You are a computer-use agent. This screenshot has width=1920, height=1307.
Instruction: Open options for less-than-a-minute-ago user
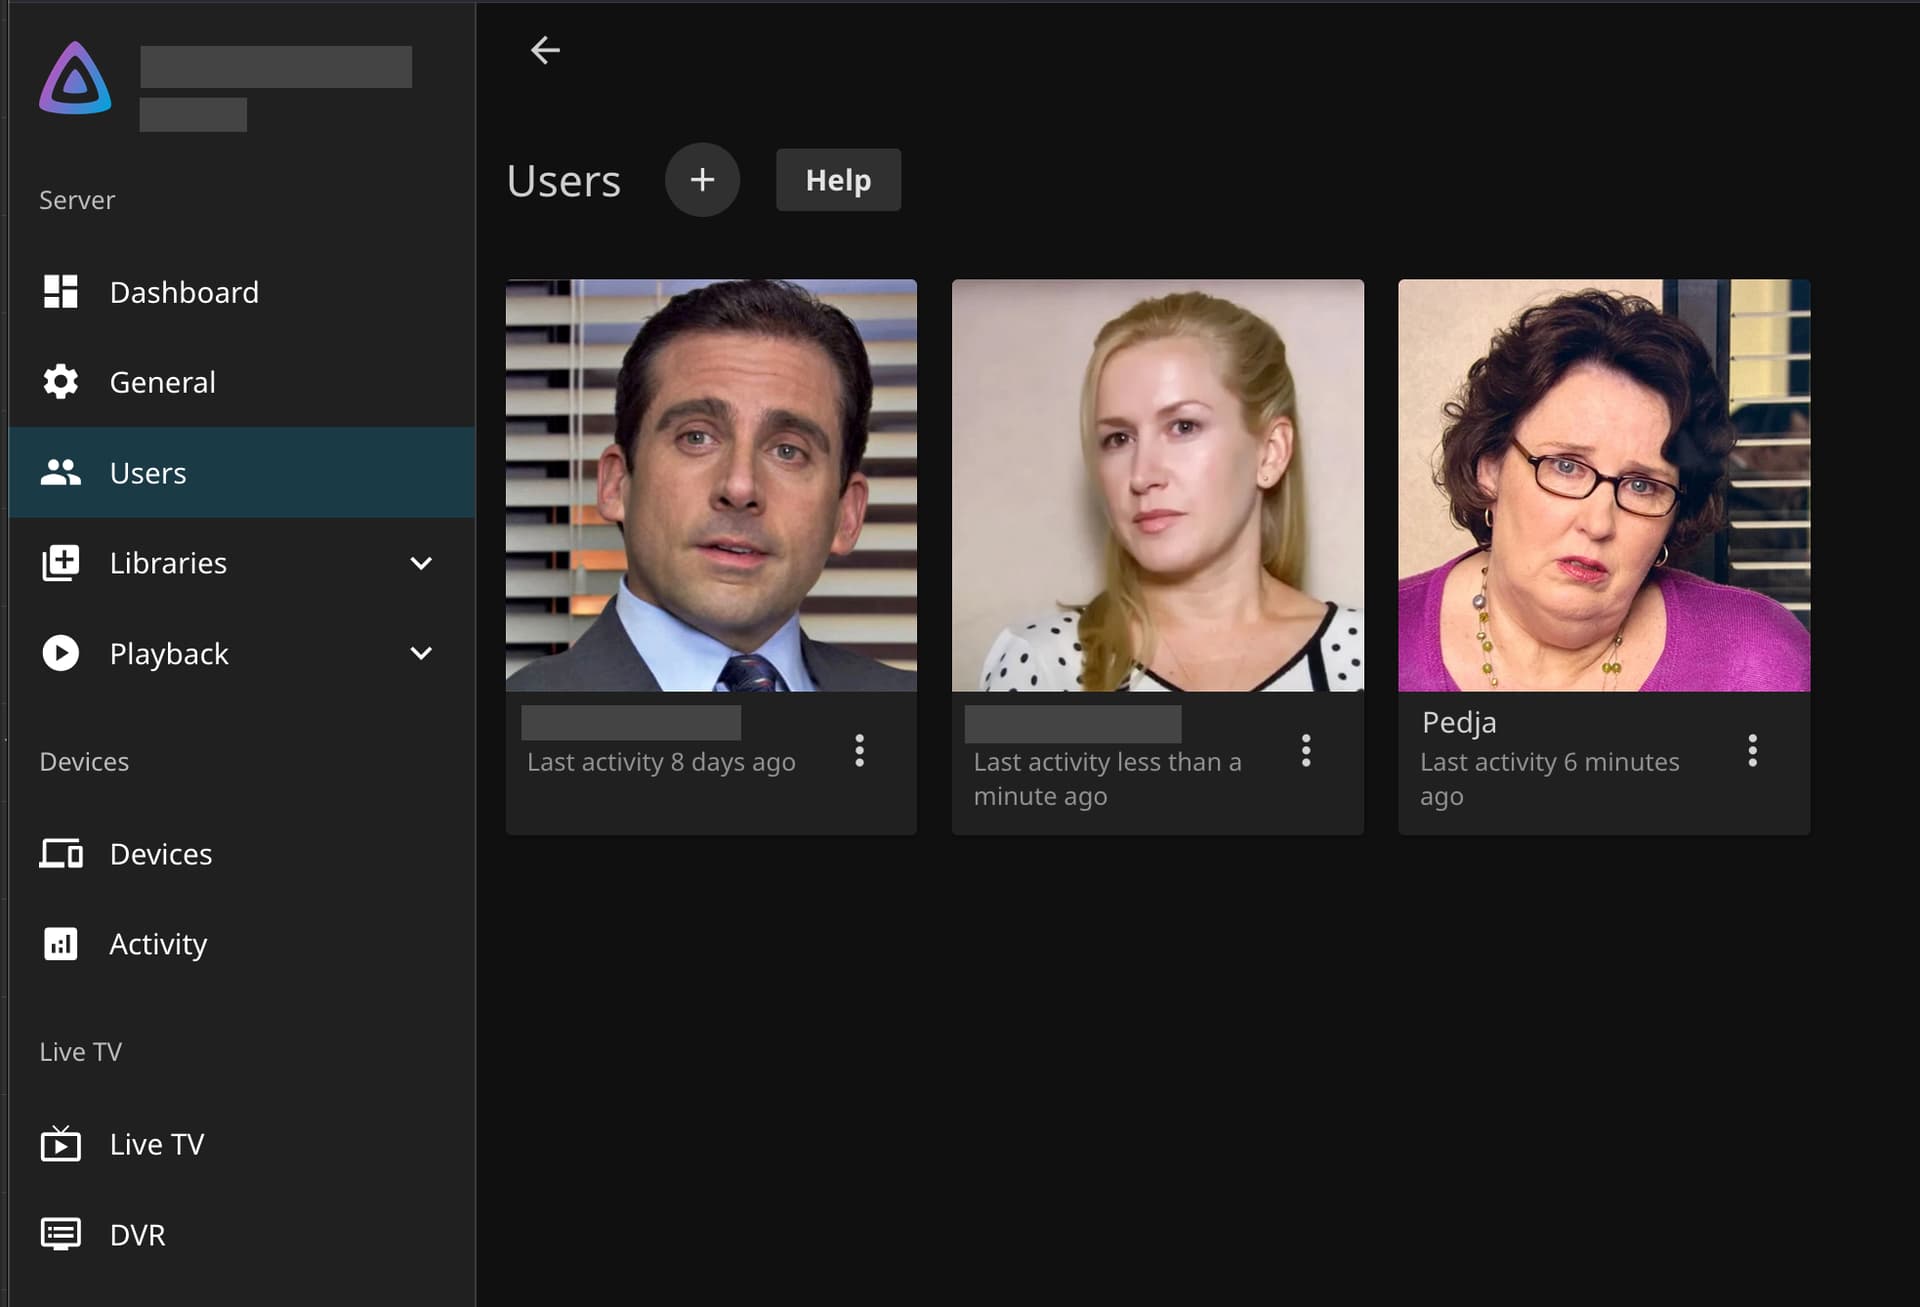pos(1305,750)
